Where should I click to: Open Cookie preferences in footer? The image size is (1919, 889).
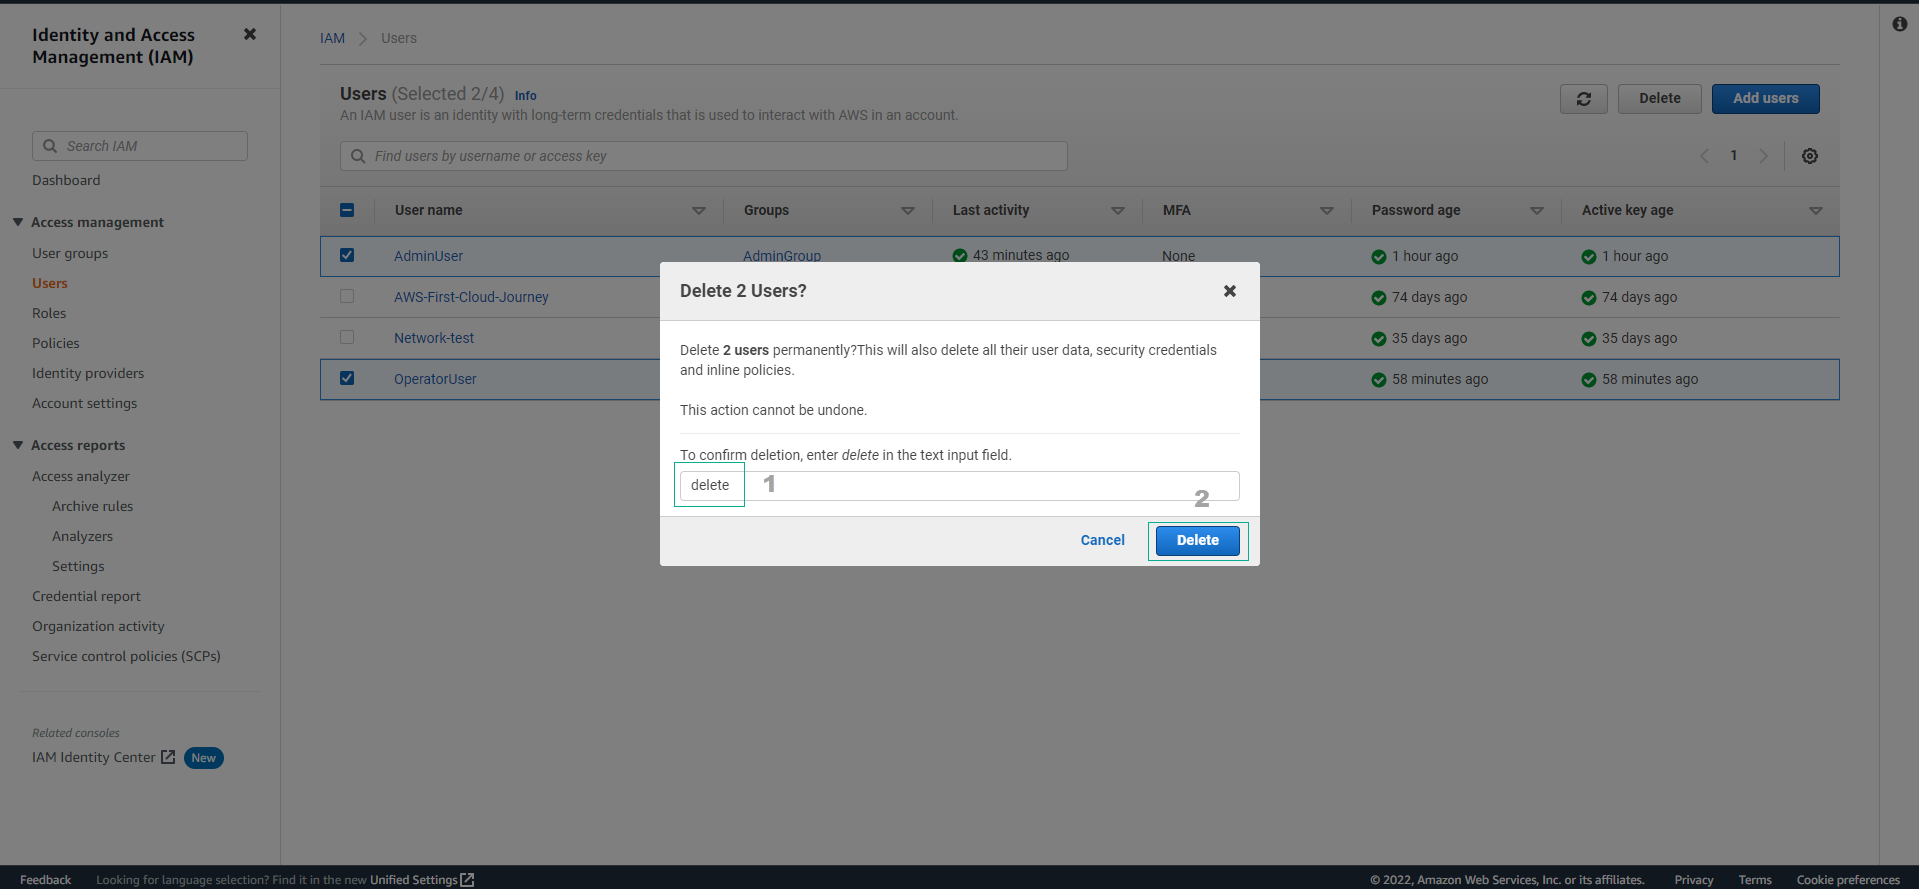click(x=1848, y=880)
